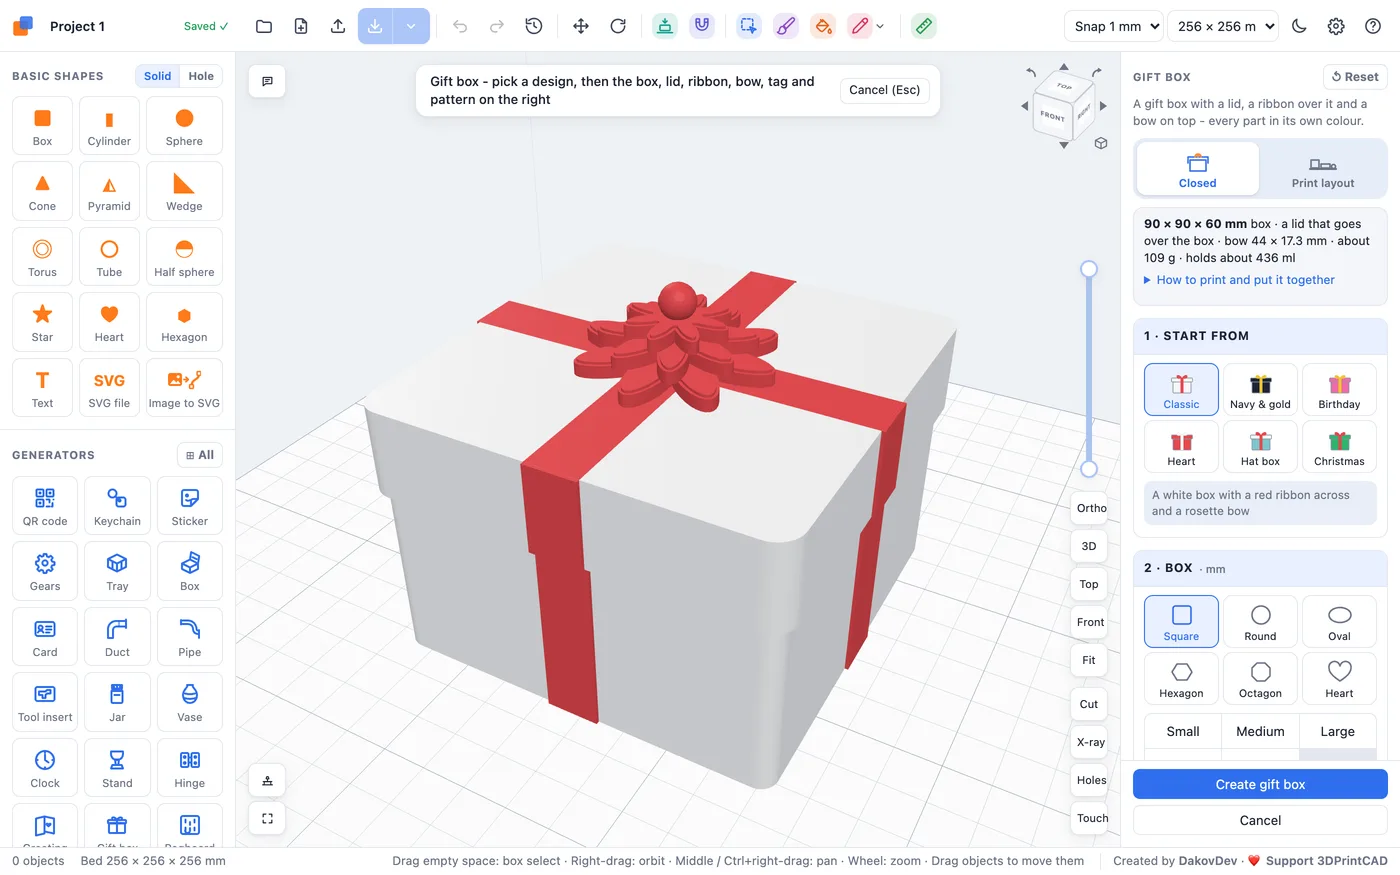
Task: Expand the All generators list
Action: coord(200,455)
